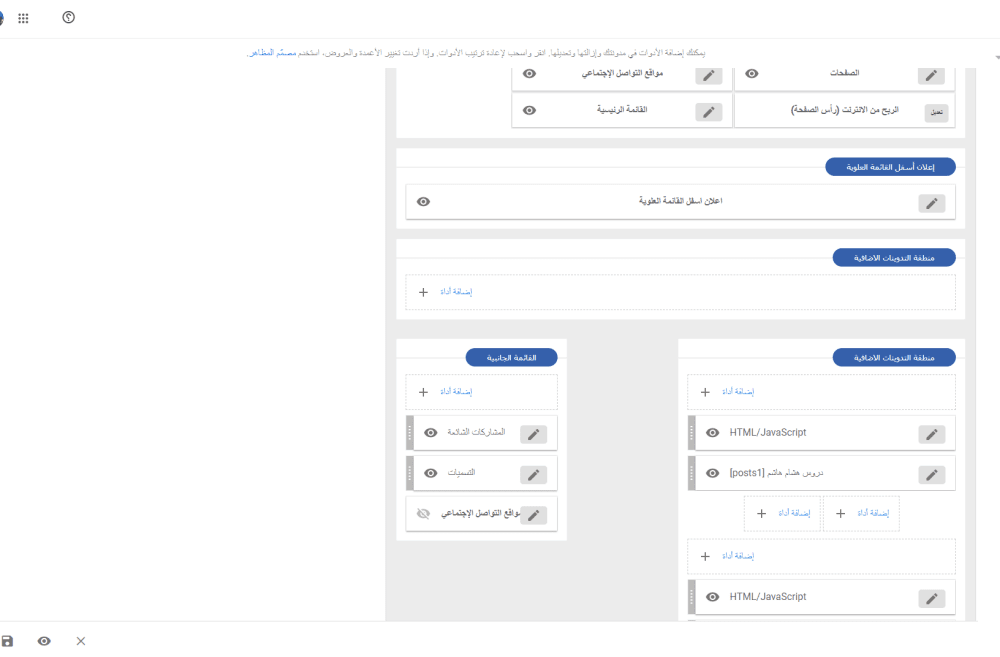The image size is (1000, 657).
Task: Click the help question mark icon
Action: [x=68, y=18]
